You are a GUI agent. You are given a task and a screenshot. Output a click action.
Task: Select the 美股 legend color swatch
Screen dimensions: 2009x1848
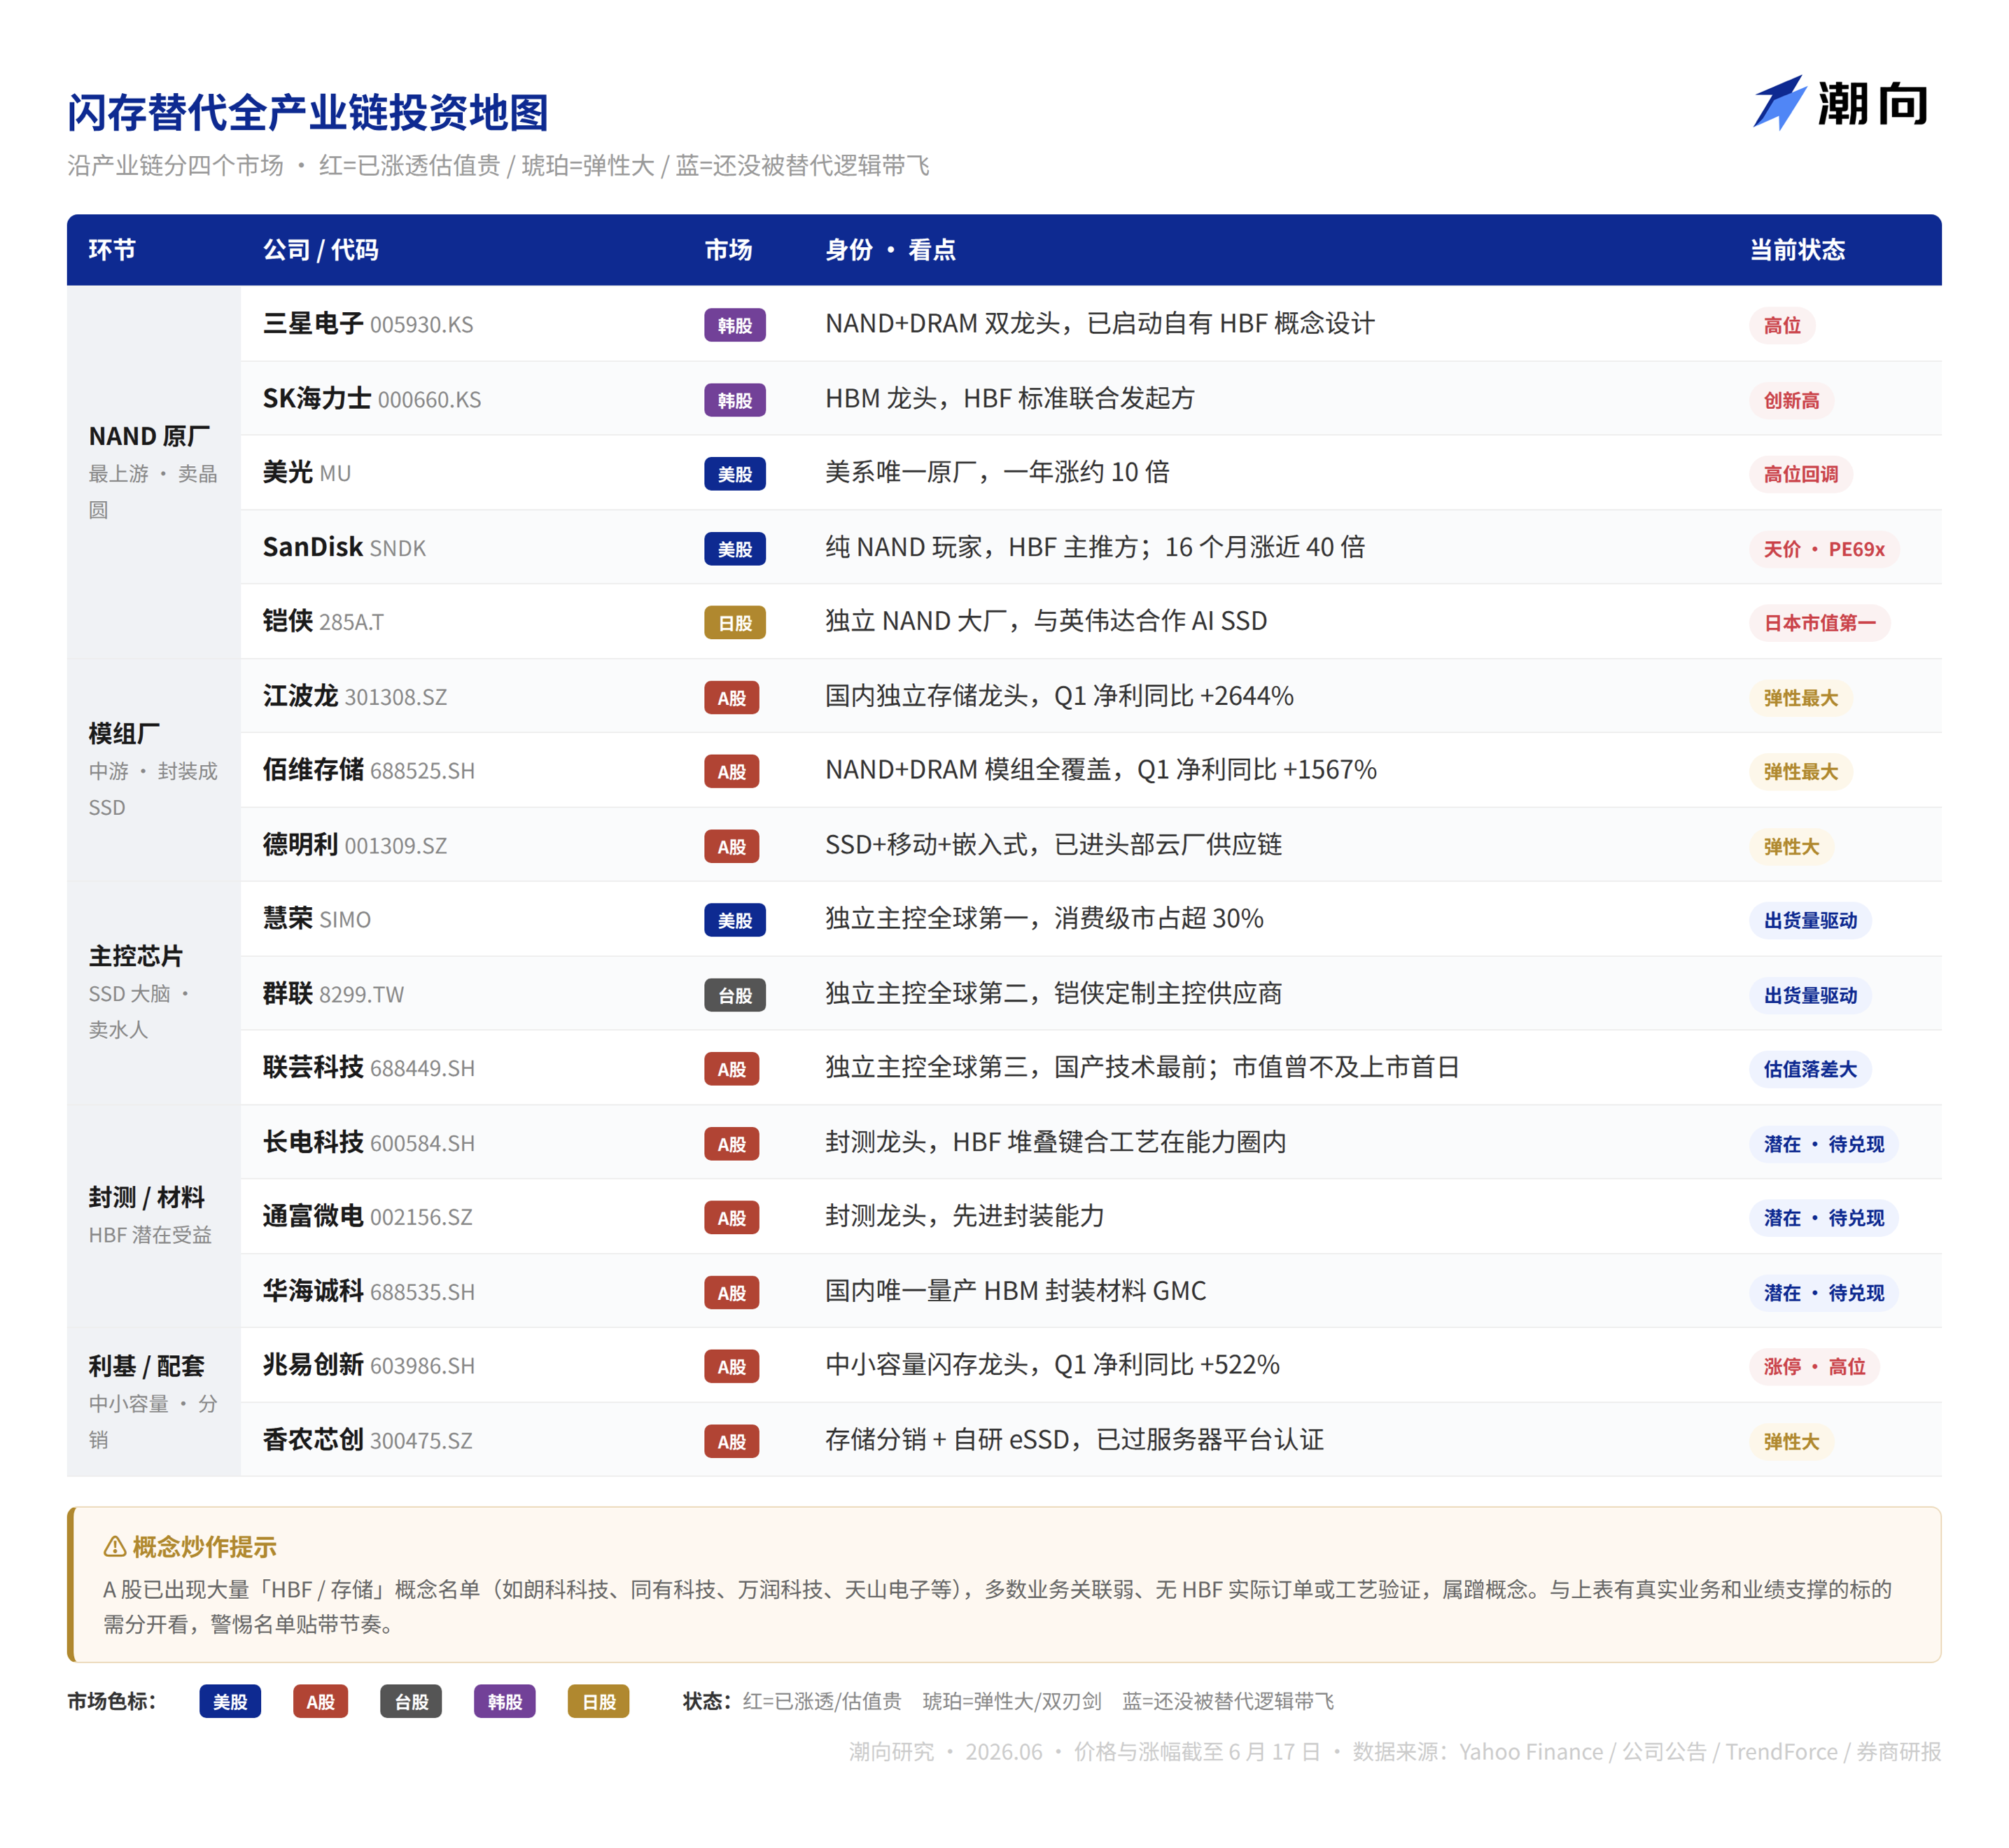click(230, 1701)
